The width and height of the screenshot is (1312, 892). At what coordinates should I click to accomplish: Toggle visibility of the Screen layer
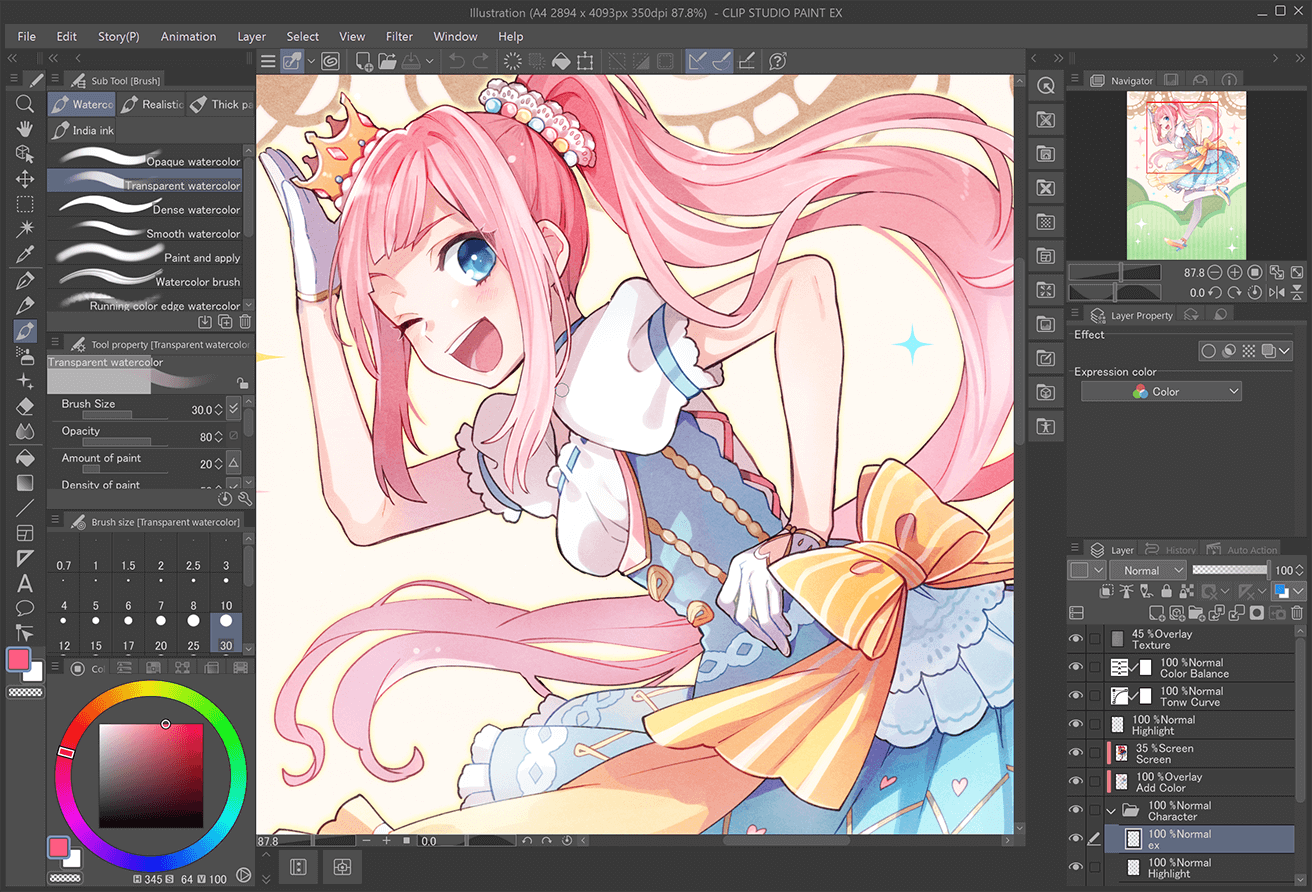tap(1077, 753)
